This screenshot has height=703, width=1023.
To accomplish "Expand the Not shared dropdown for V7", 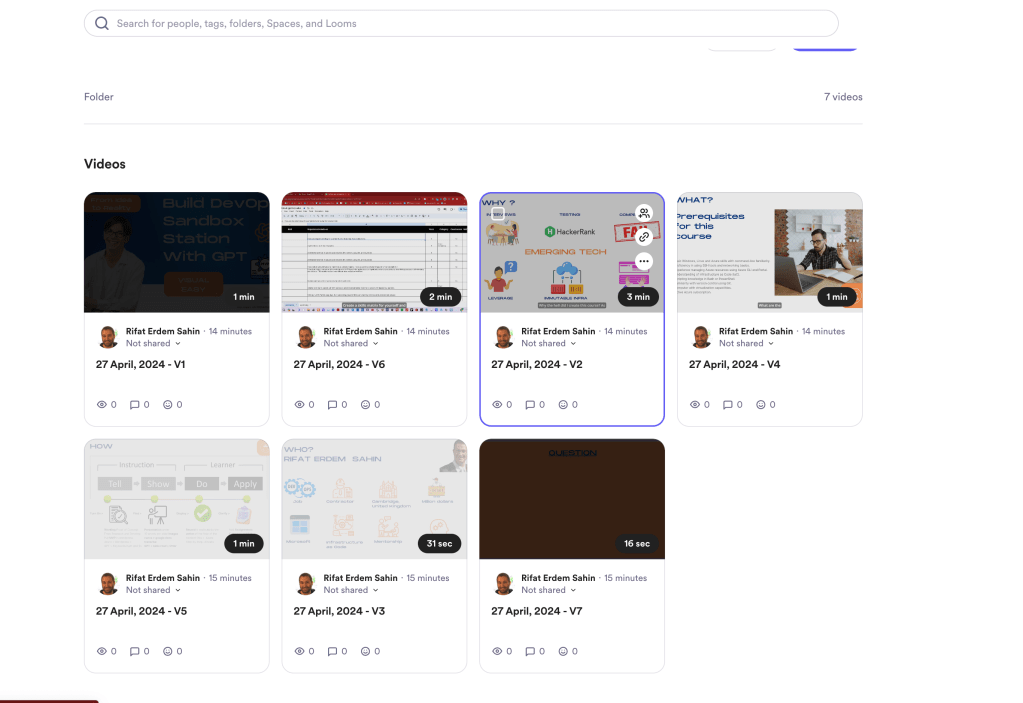I will point(549,590).
